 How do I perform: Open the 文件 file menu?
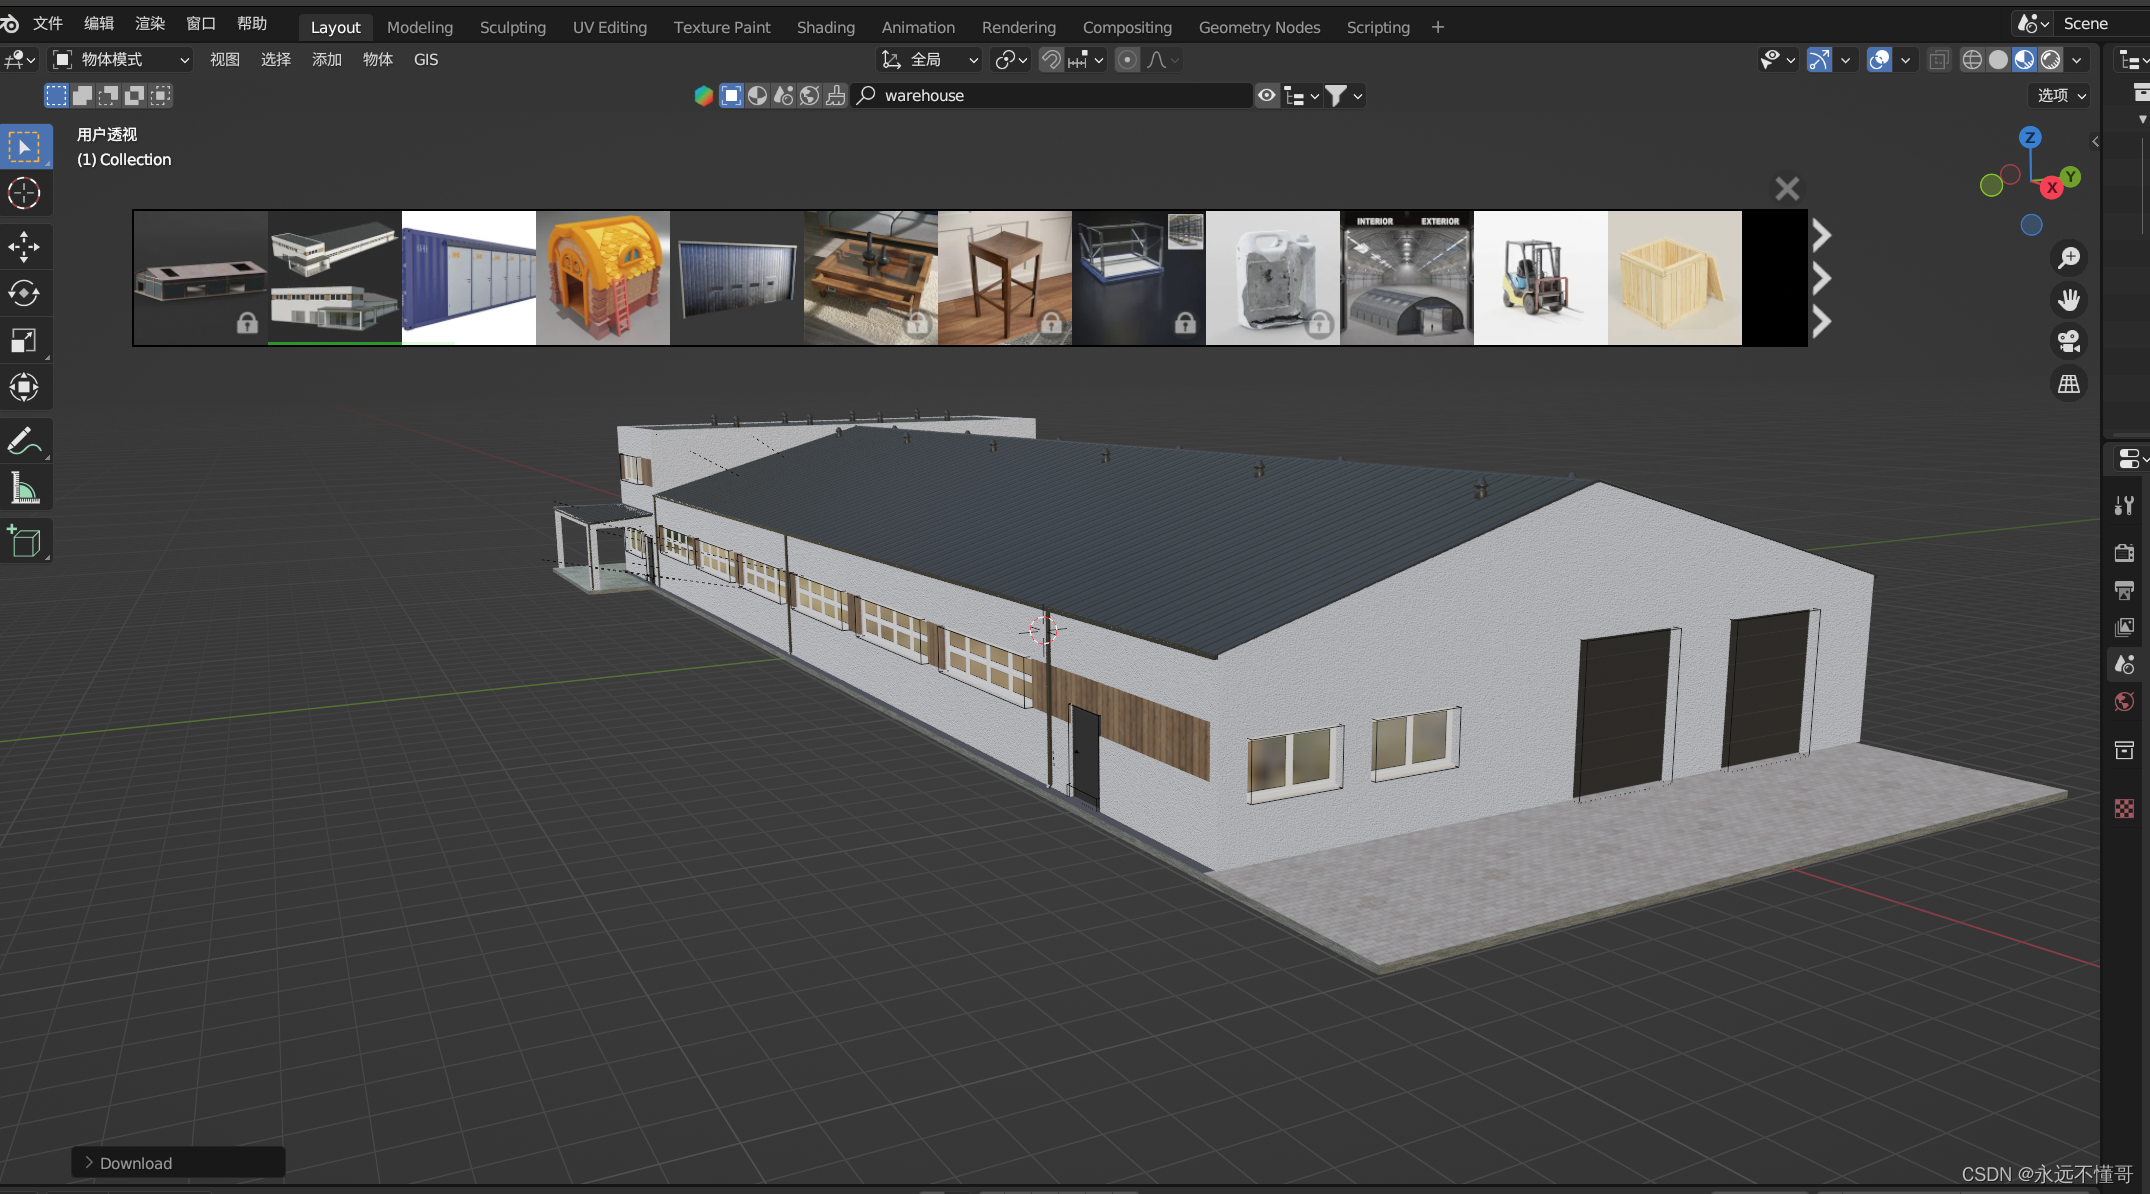[x=47, y=23]
